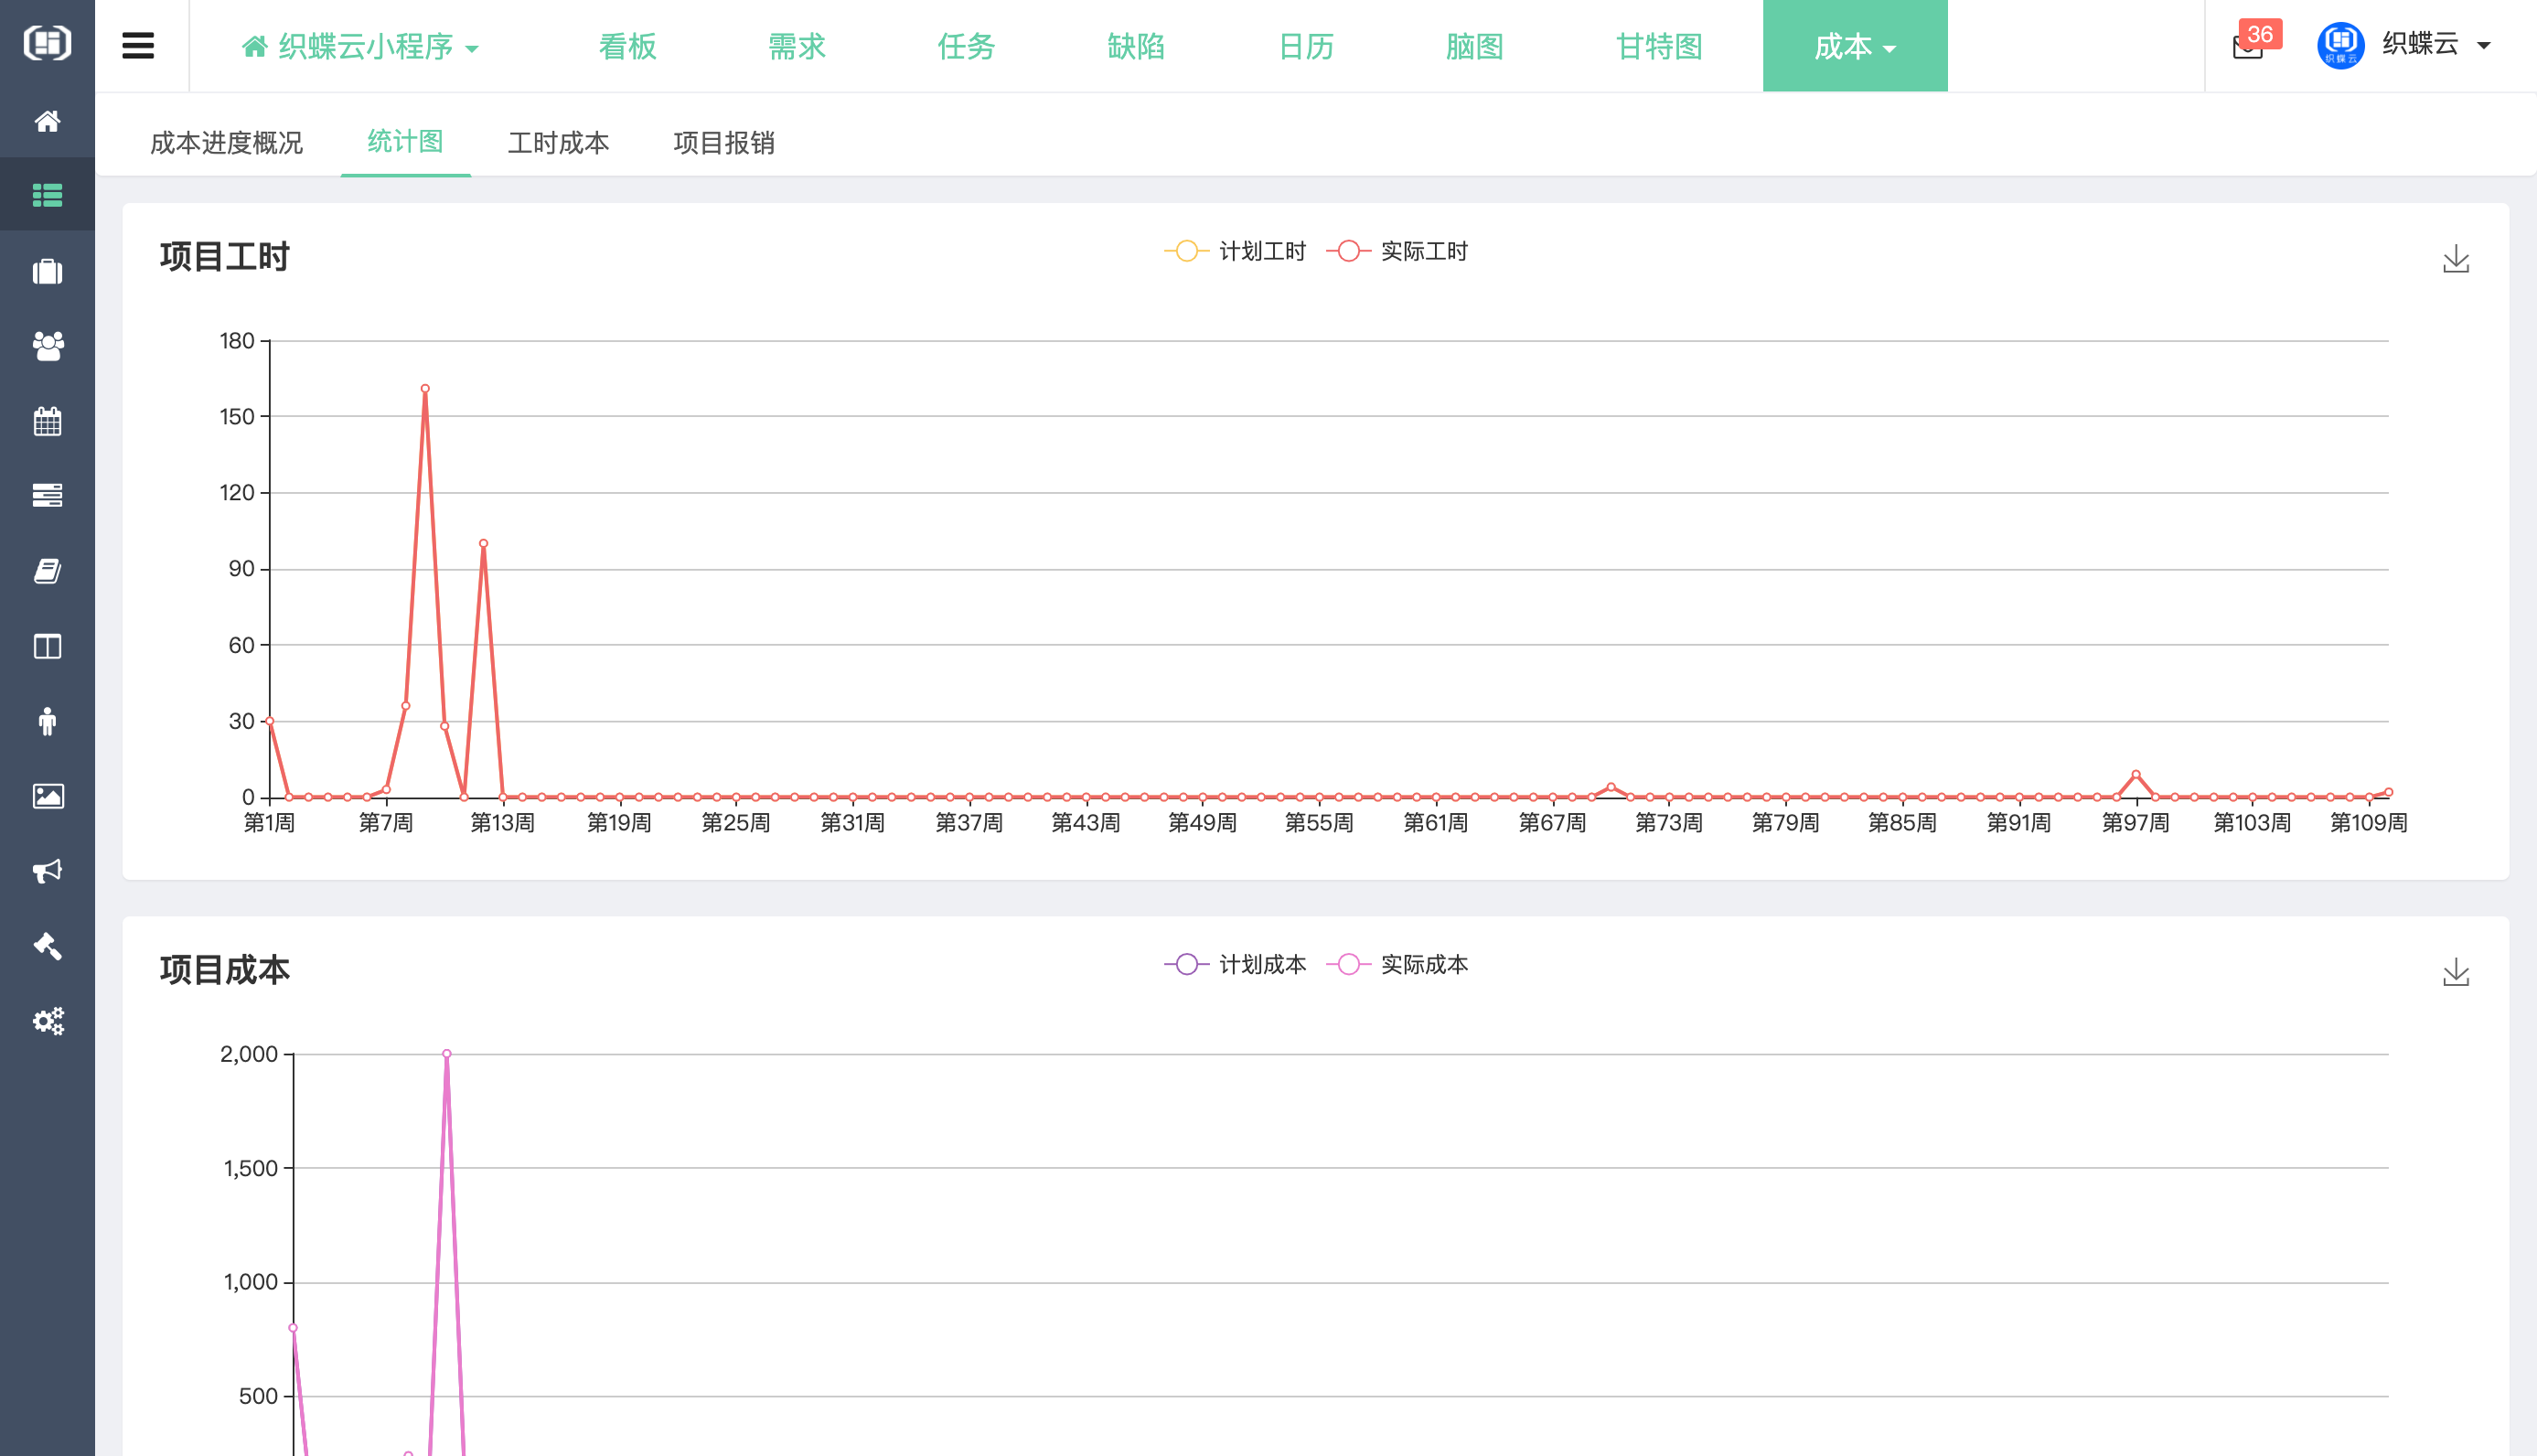Go to 甘特图 page
Image resolution: width=2537 pixels, height=1456 pixels.
point(1659,46)
